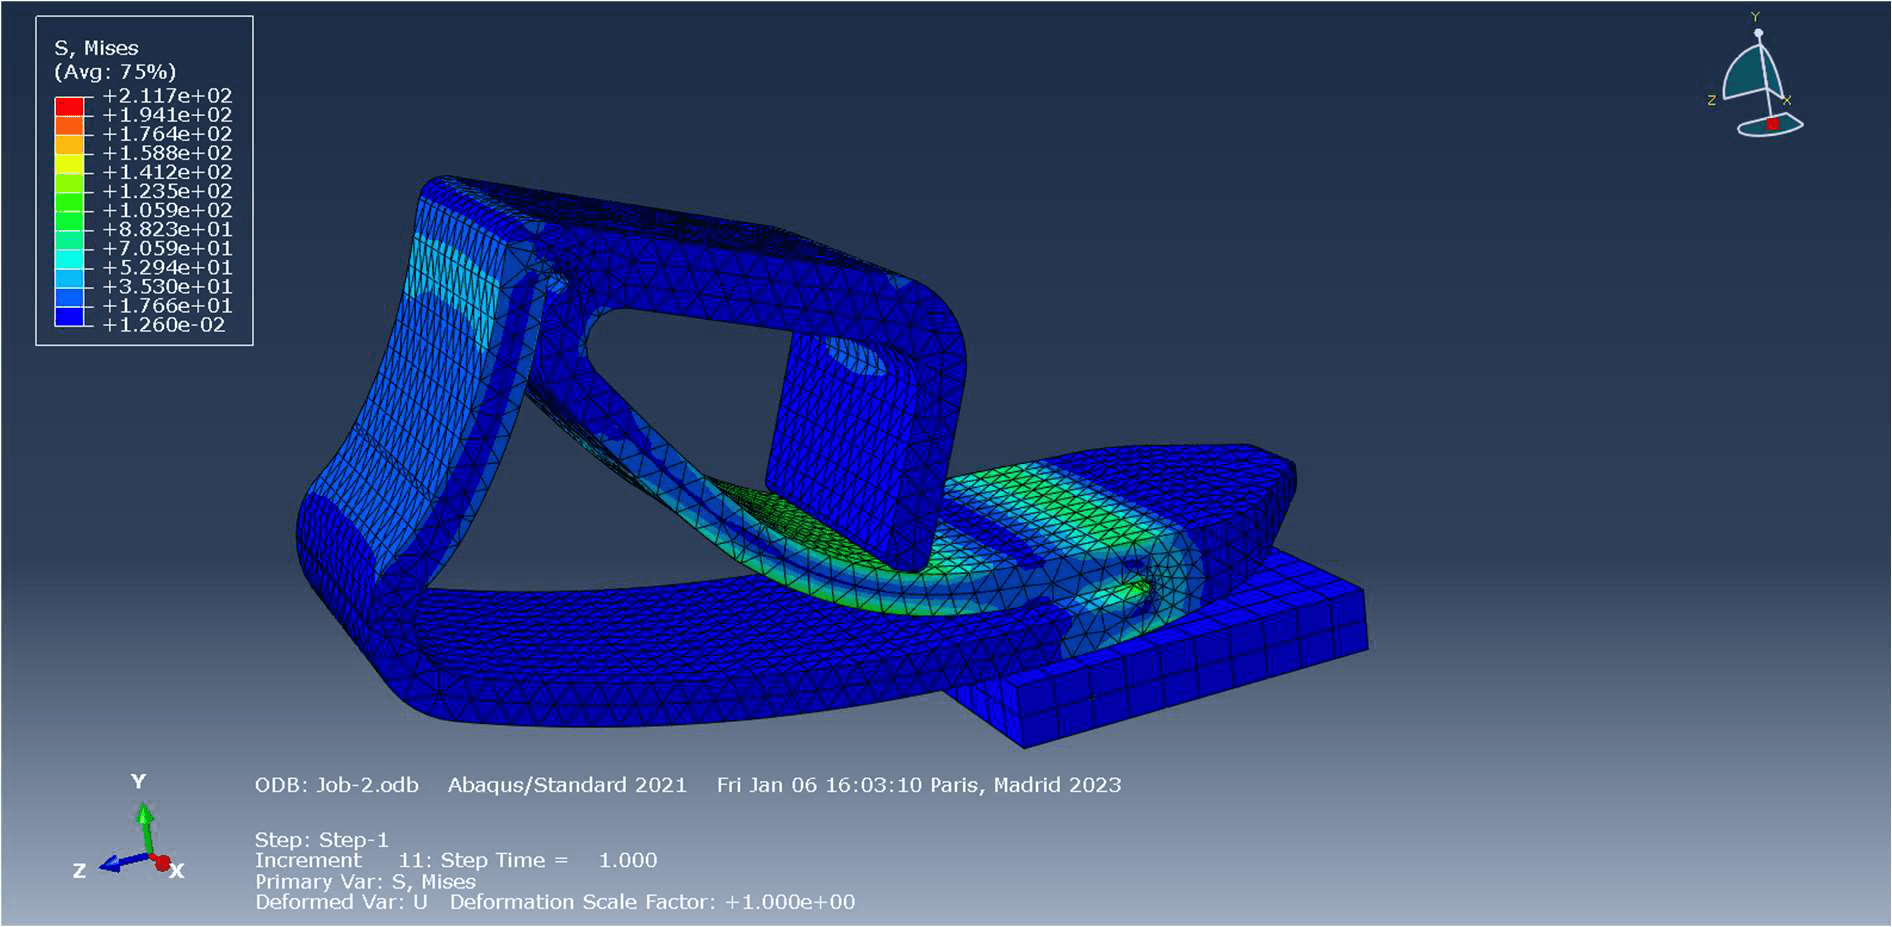Click the 'Primary Var: S, Mises' line
This screenshot has width=1892, height=927.
[365, 882]
